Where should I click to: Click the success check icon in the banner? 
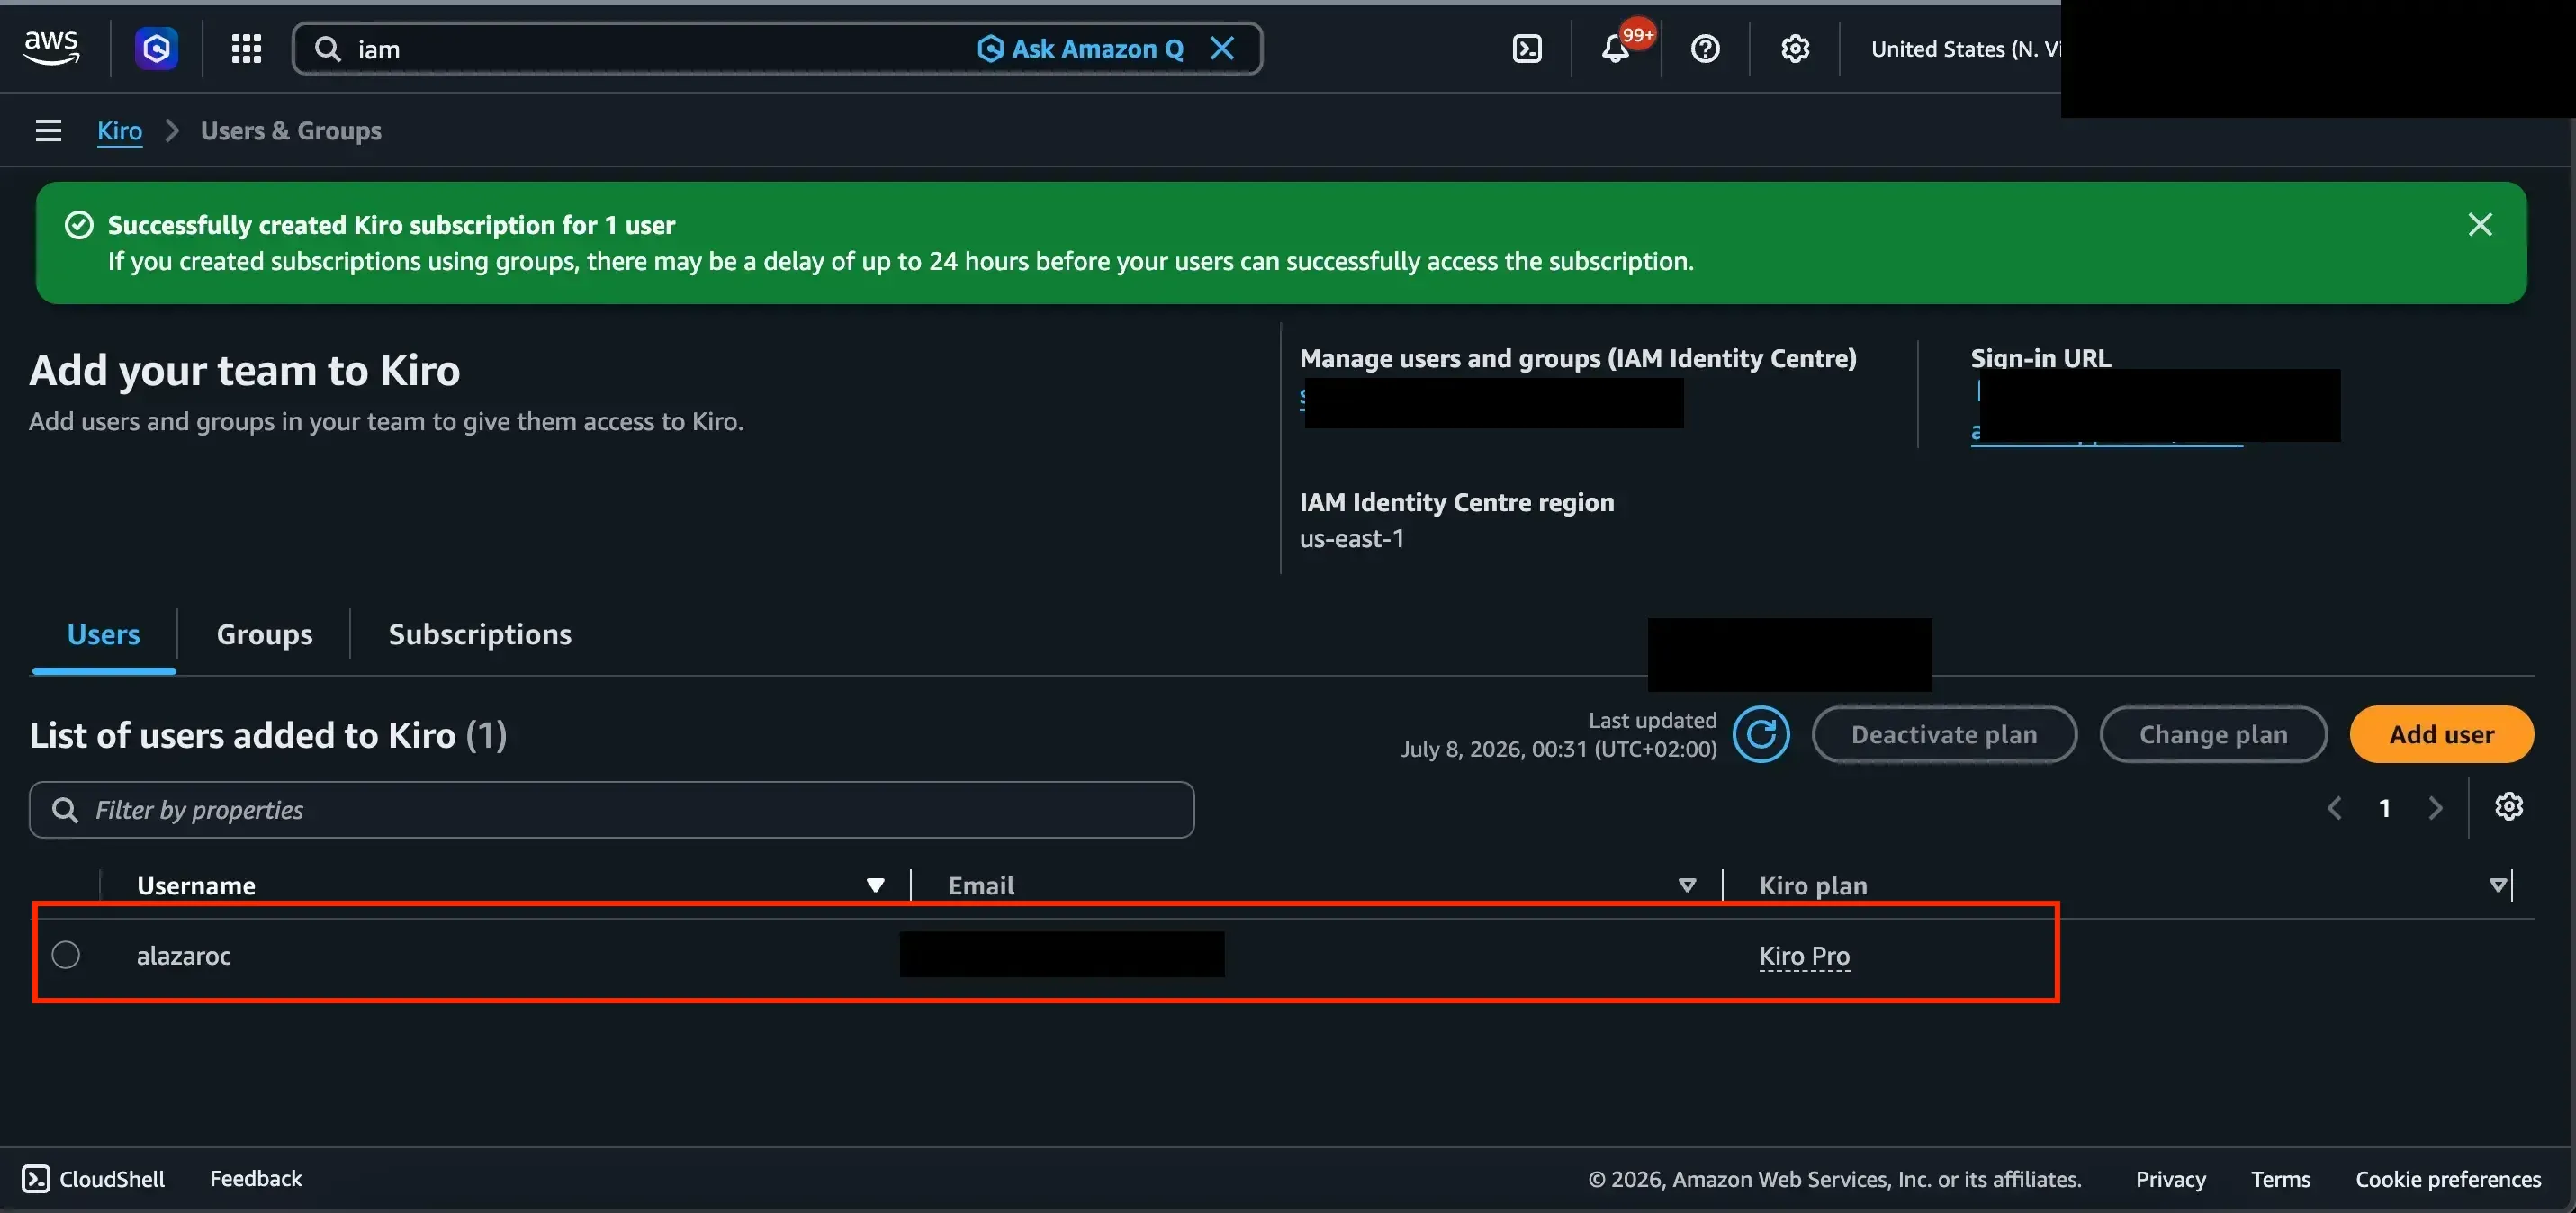pos(79,225)
